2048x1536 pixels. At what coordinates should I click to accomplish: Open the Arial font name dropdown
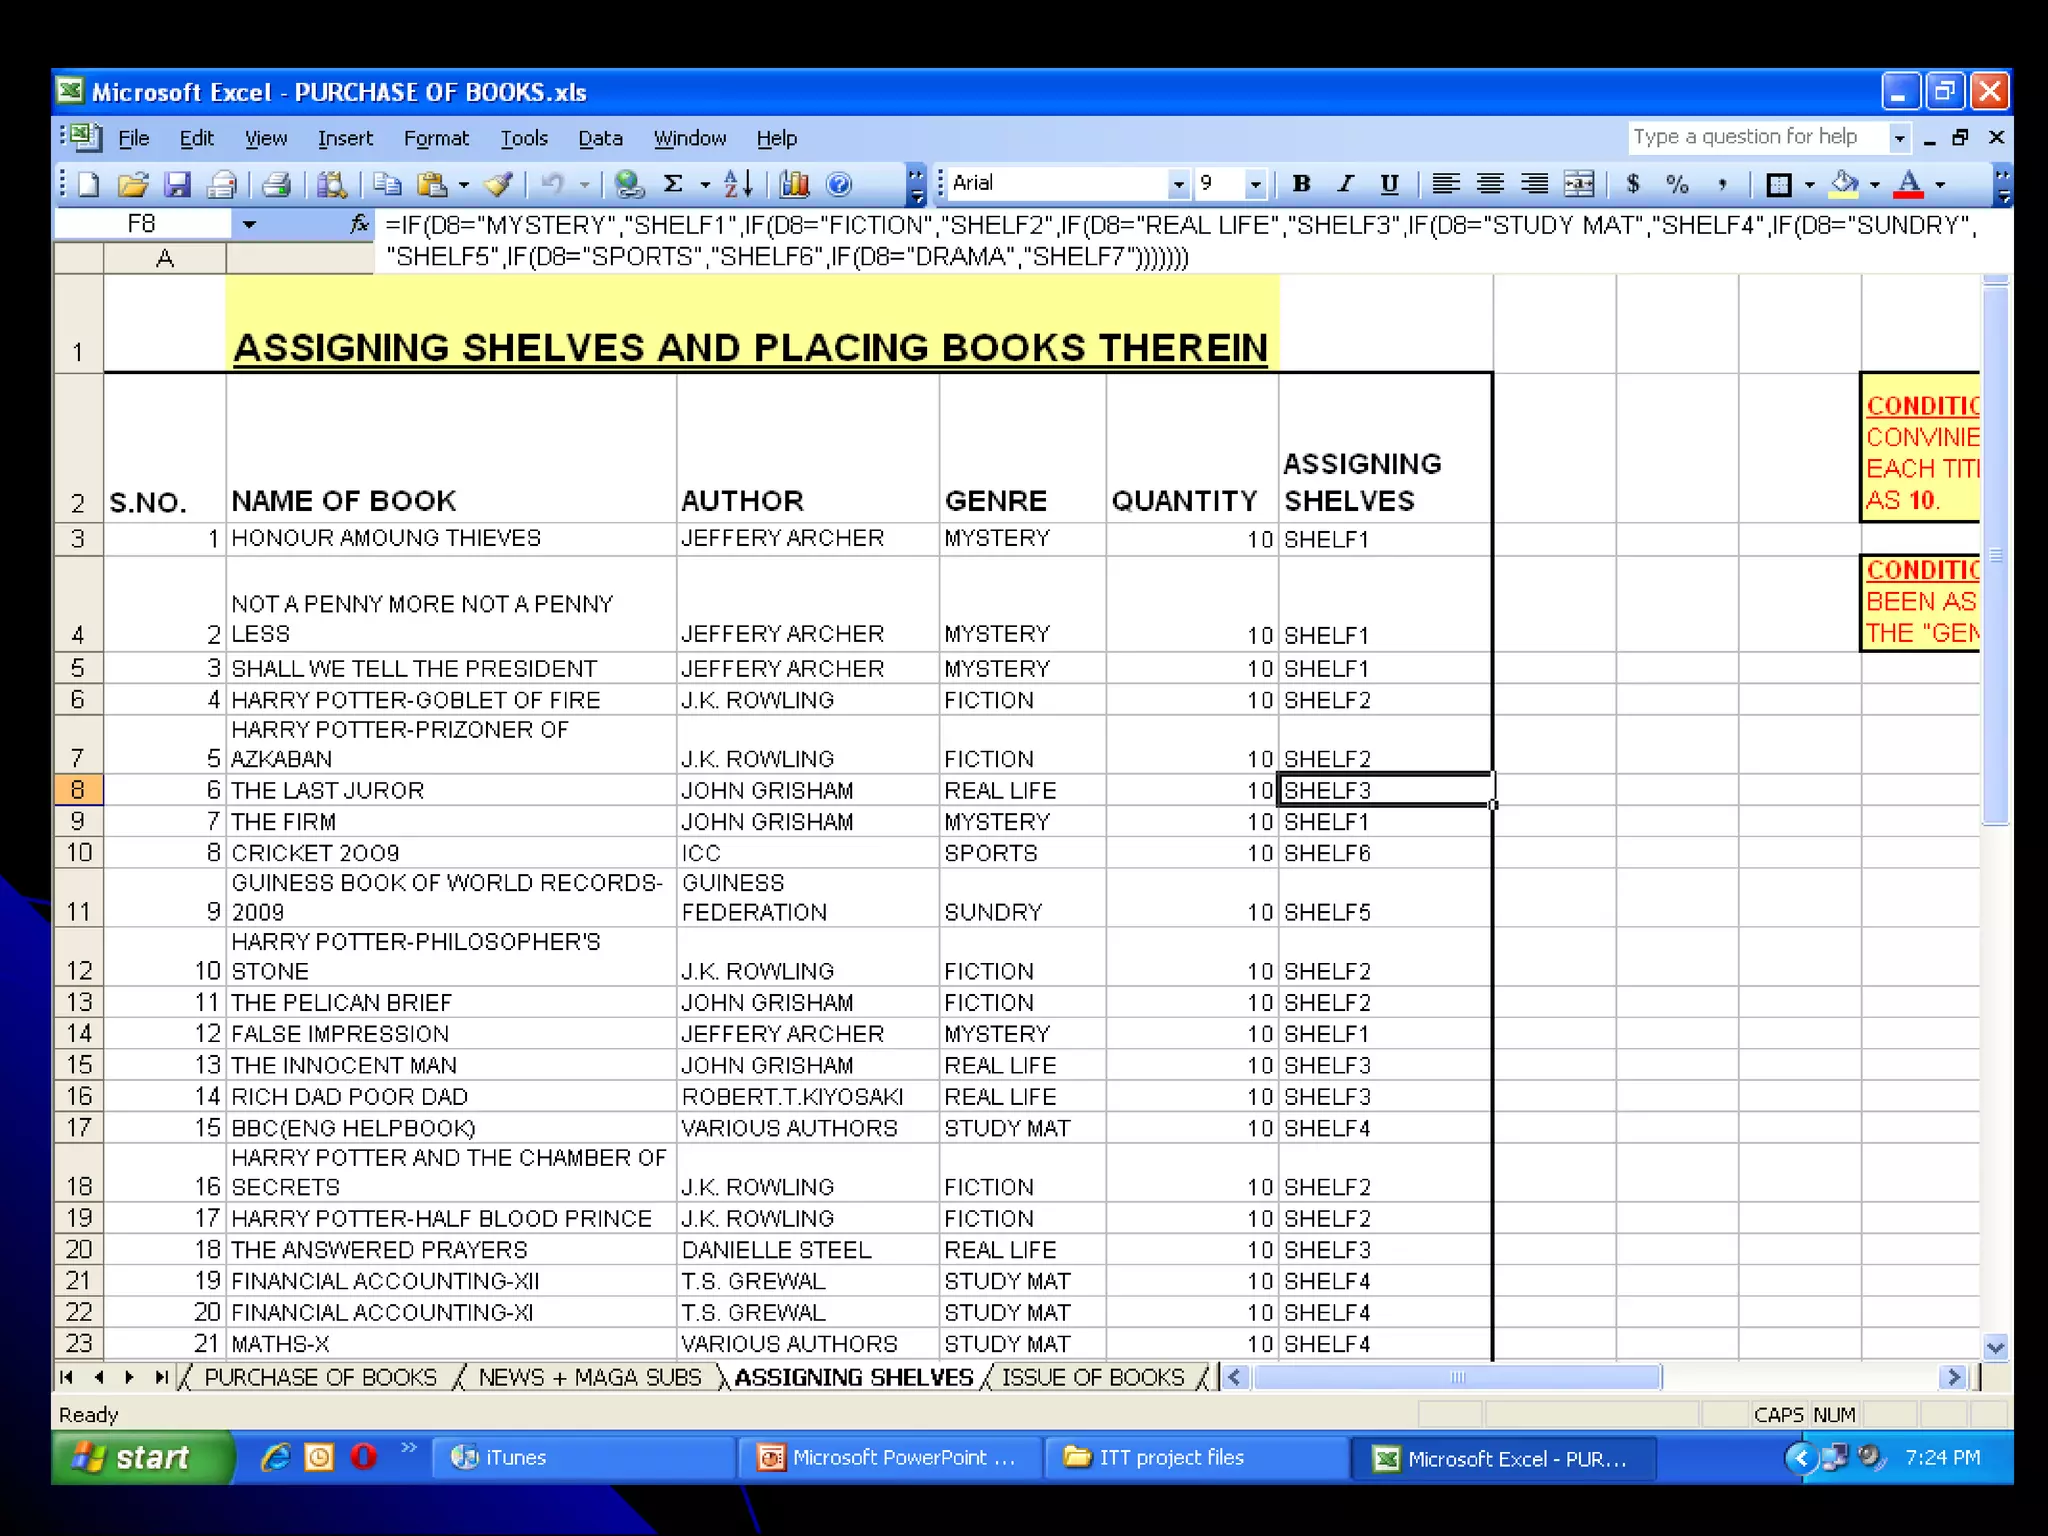1178,184
